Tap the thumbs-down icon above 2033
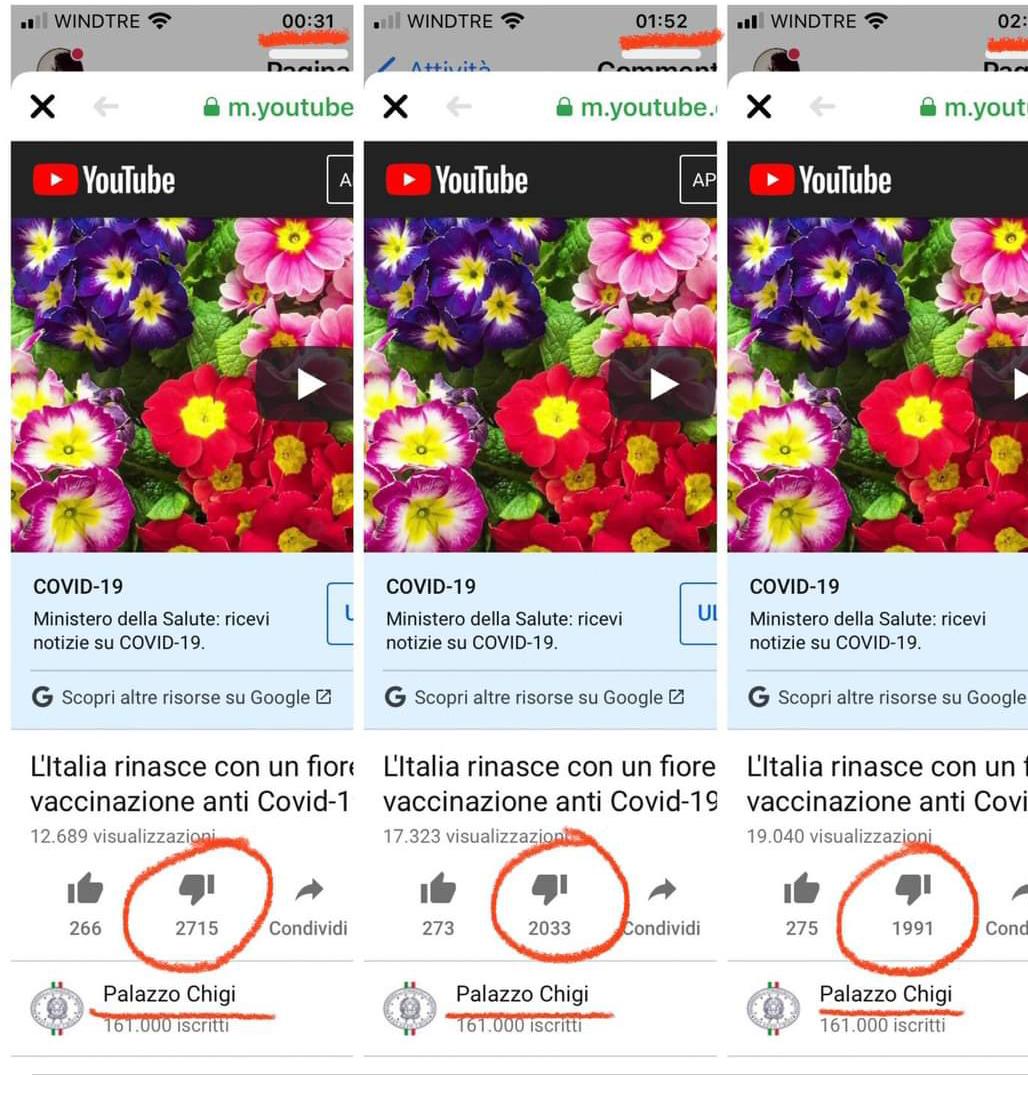This screenshot has height=1100, width=1028. point(549,890)
